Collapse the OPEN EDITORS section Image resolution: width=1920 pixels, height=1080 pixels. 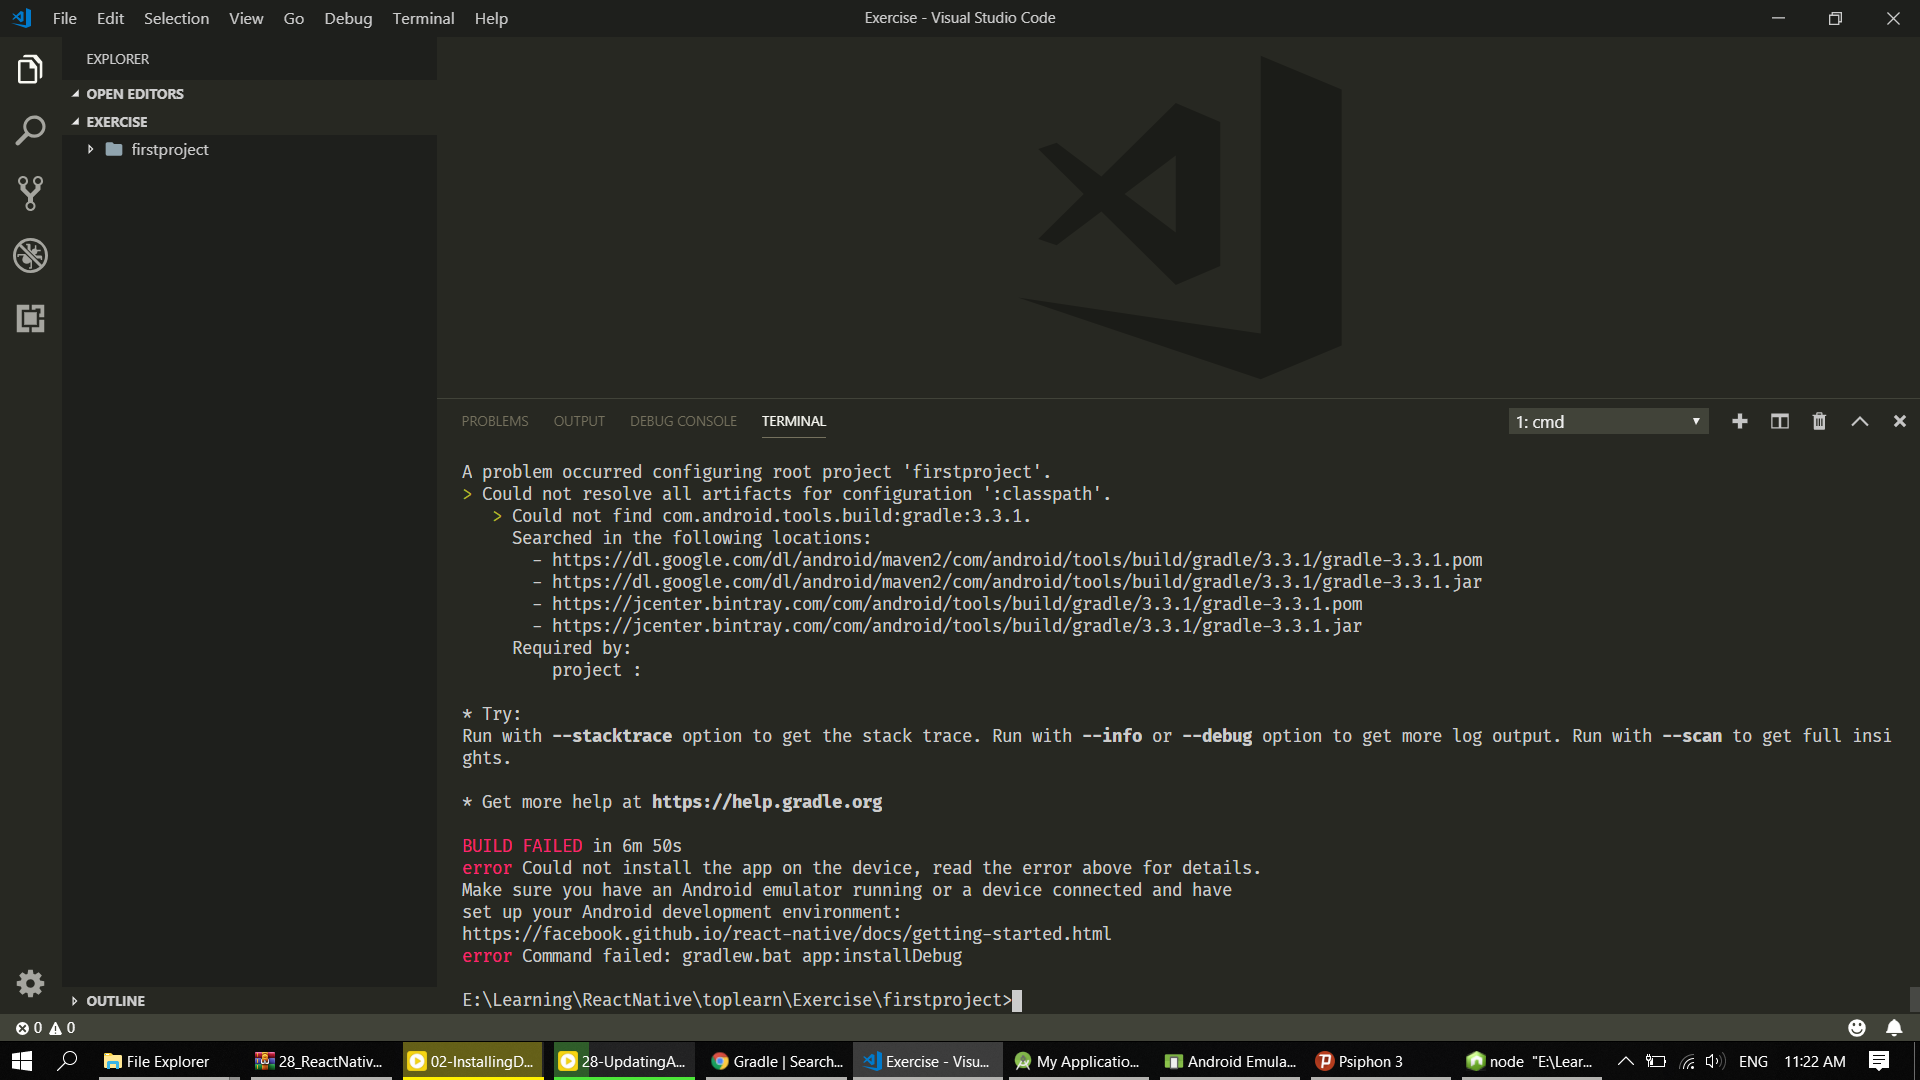134,93
